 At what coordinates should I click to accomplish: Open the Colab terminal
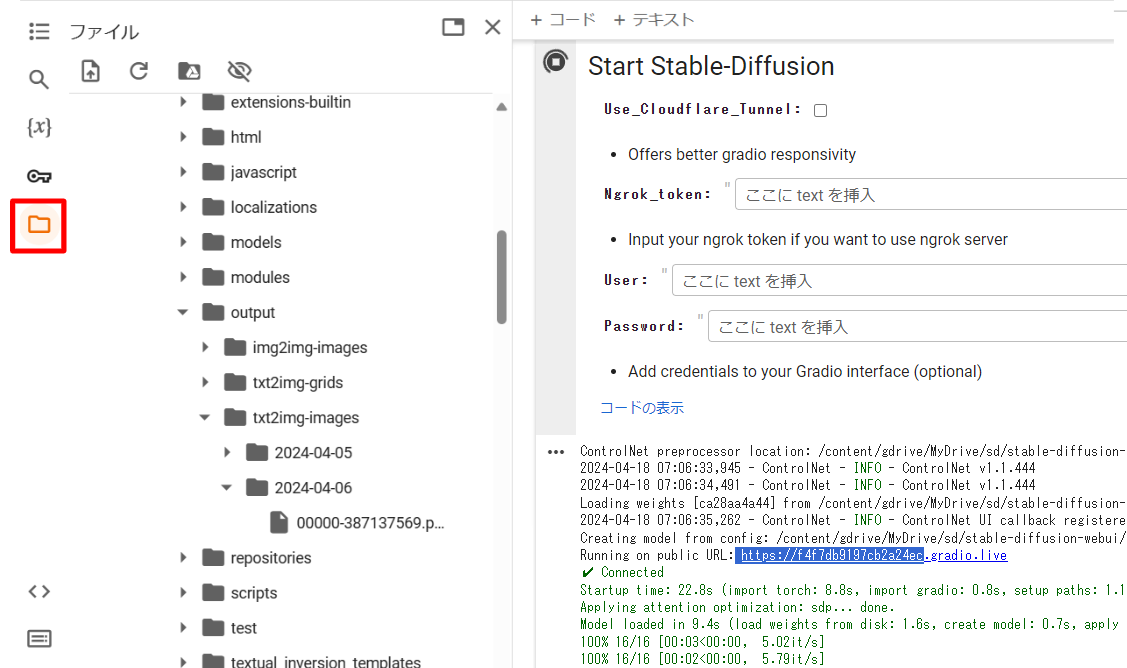pyautogui.click(x=39, y=638)
